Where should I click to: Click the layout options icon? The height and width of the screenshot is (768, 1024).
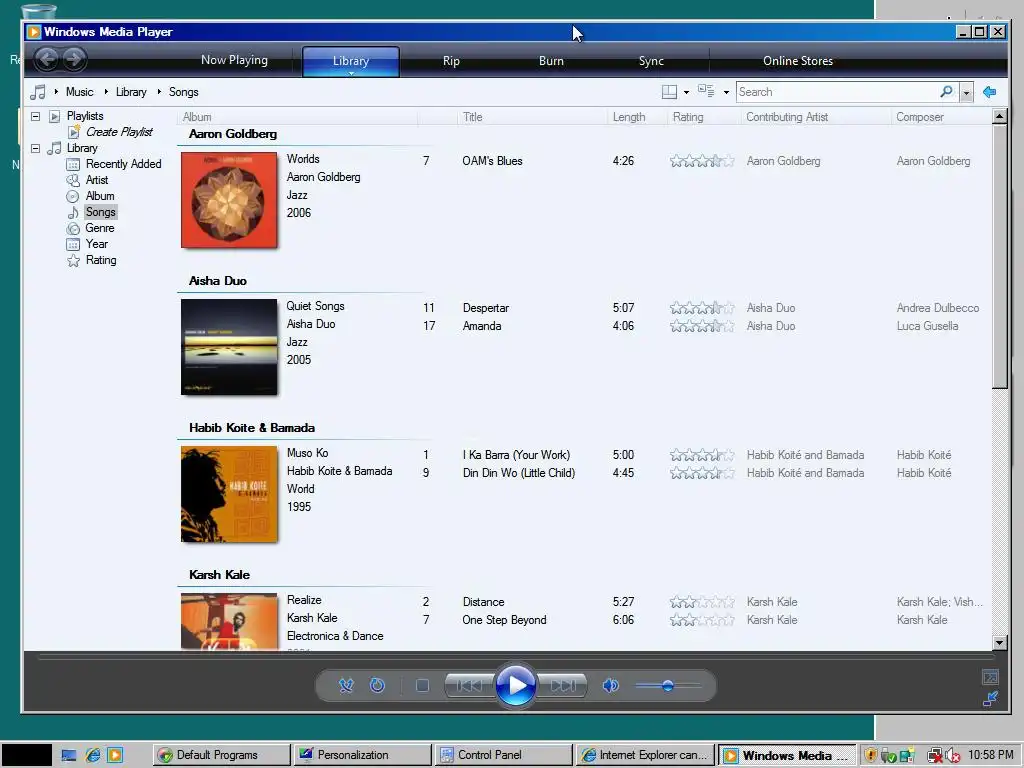coord(669,92)
